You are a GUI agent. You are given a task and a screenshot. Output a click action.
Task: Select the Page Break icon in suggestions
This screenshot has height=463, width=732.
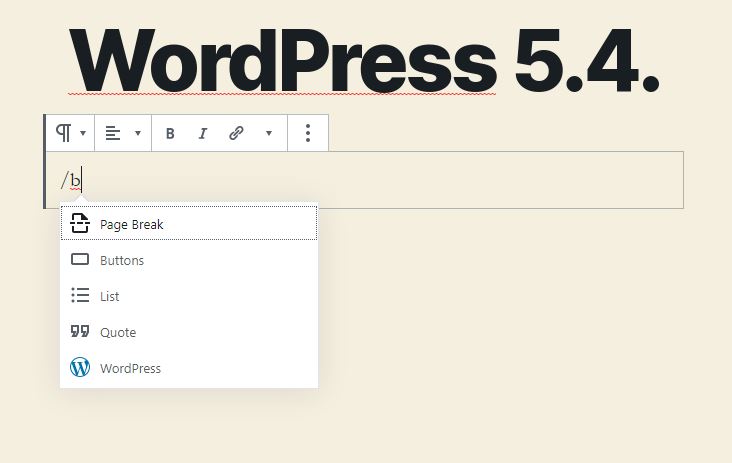[x=80, y=224]
